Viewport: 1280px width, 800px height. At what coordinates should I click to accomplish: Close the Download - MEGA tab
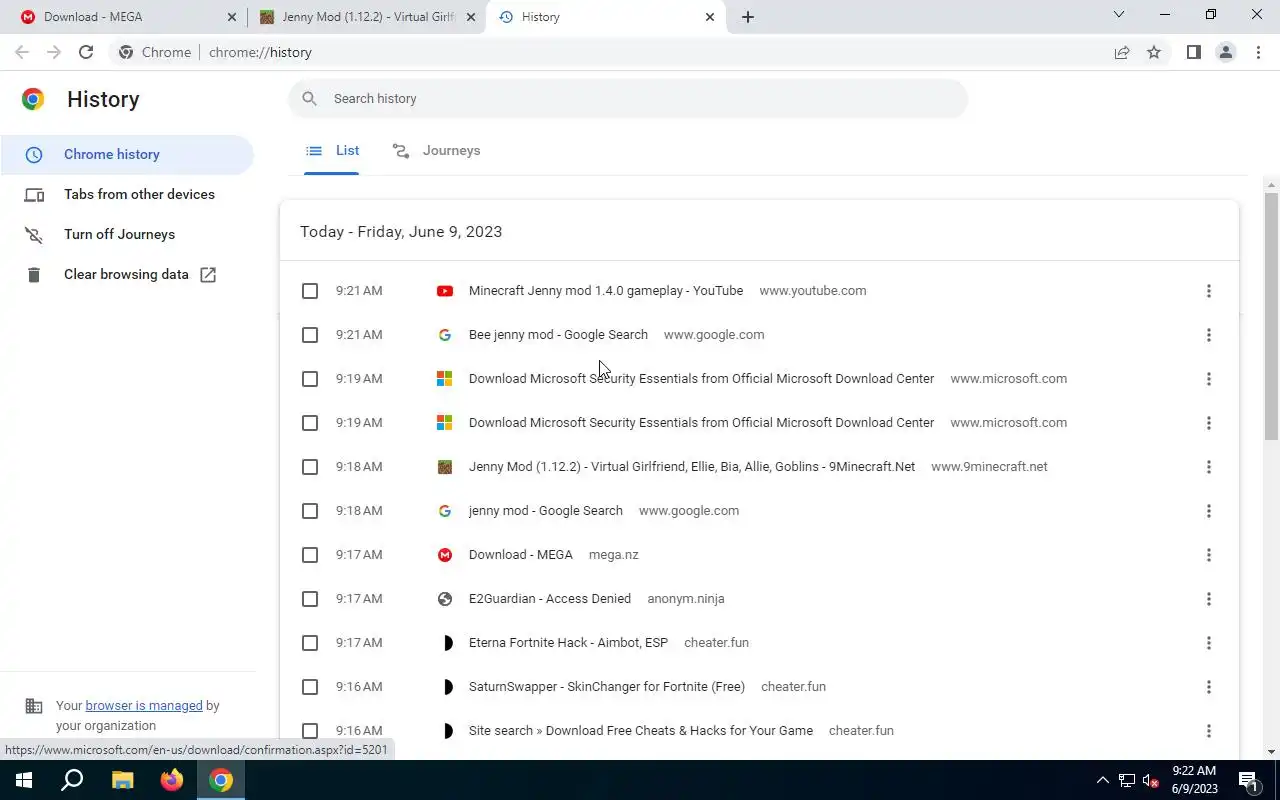231,17
